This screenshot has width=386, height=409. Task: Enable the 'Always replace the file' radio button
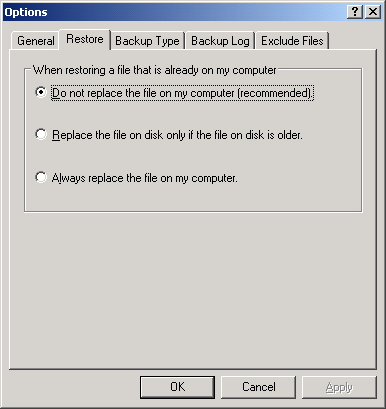coord(41,177)
